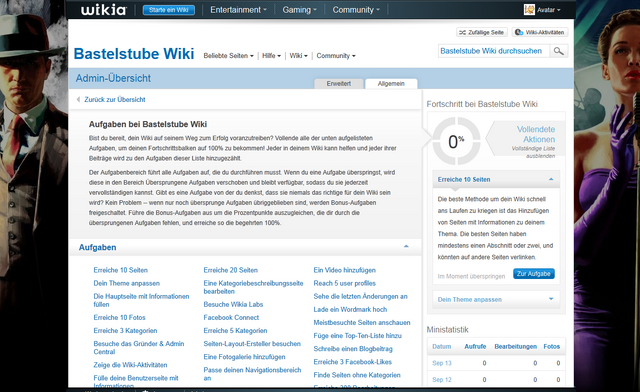Open Facebook Connect task

coord(231,317)
